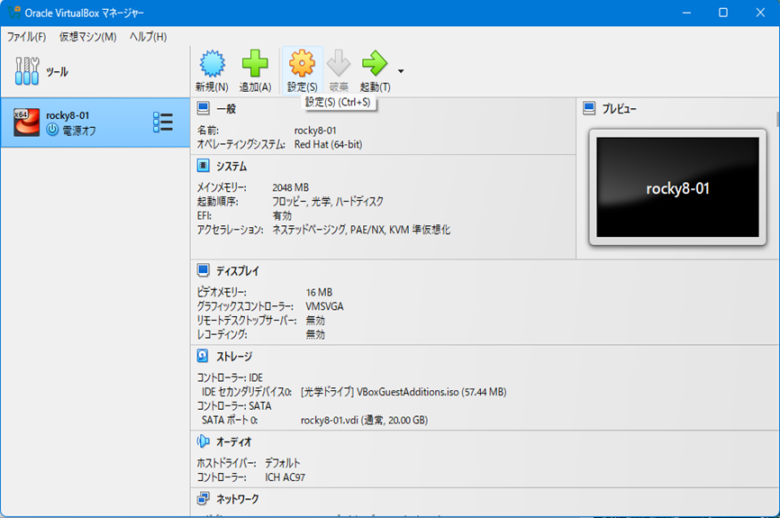This screenshot has width=780, height=518.
Task: Click the New (新規) VM toolbar icon
Action: pyautogui.click(x=212, y=64)
